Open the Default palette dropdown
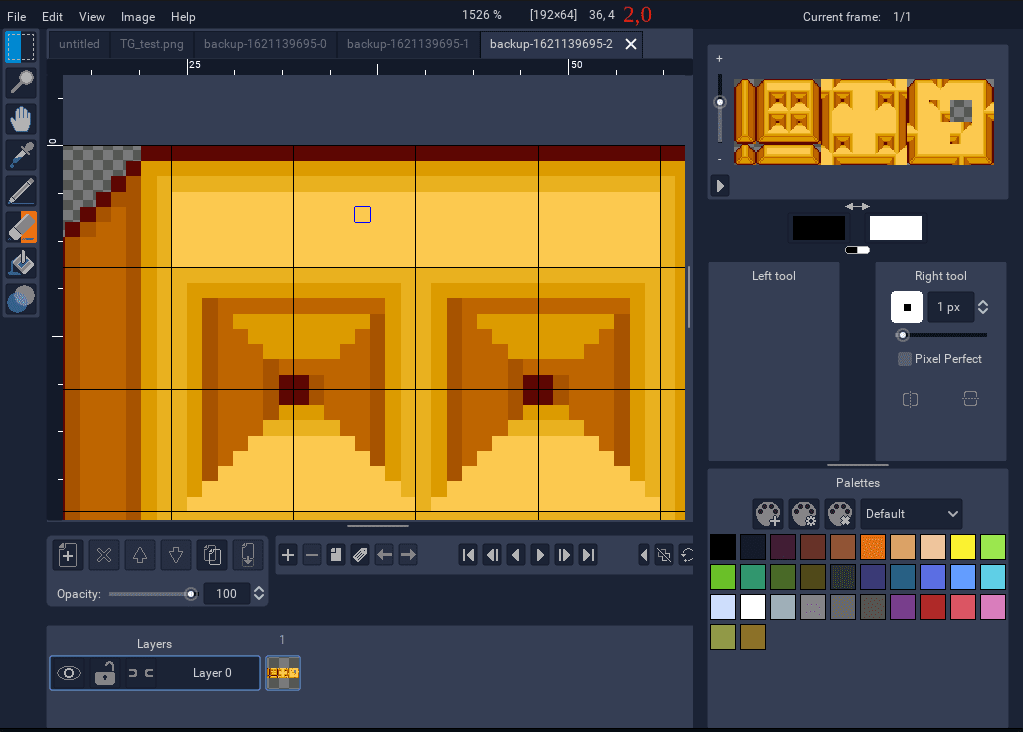Screen dimensions: 1023x732 [911, 513]
